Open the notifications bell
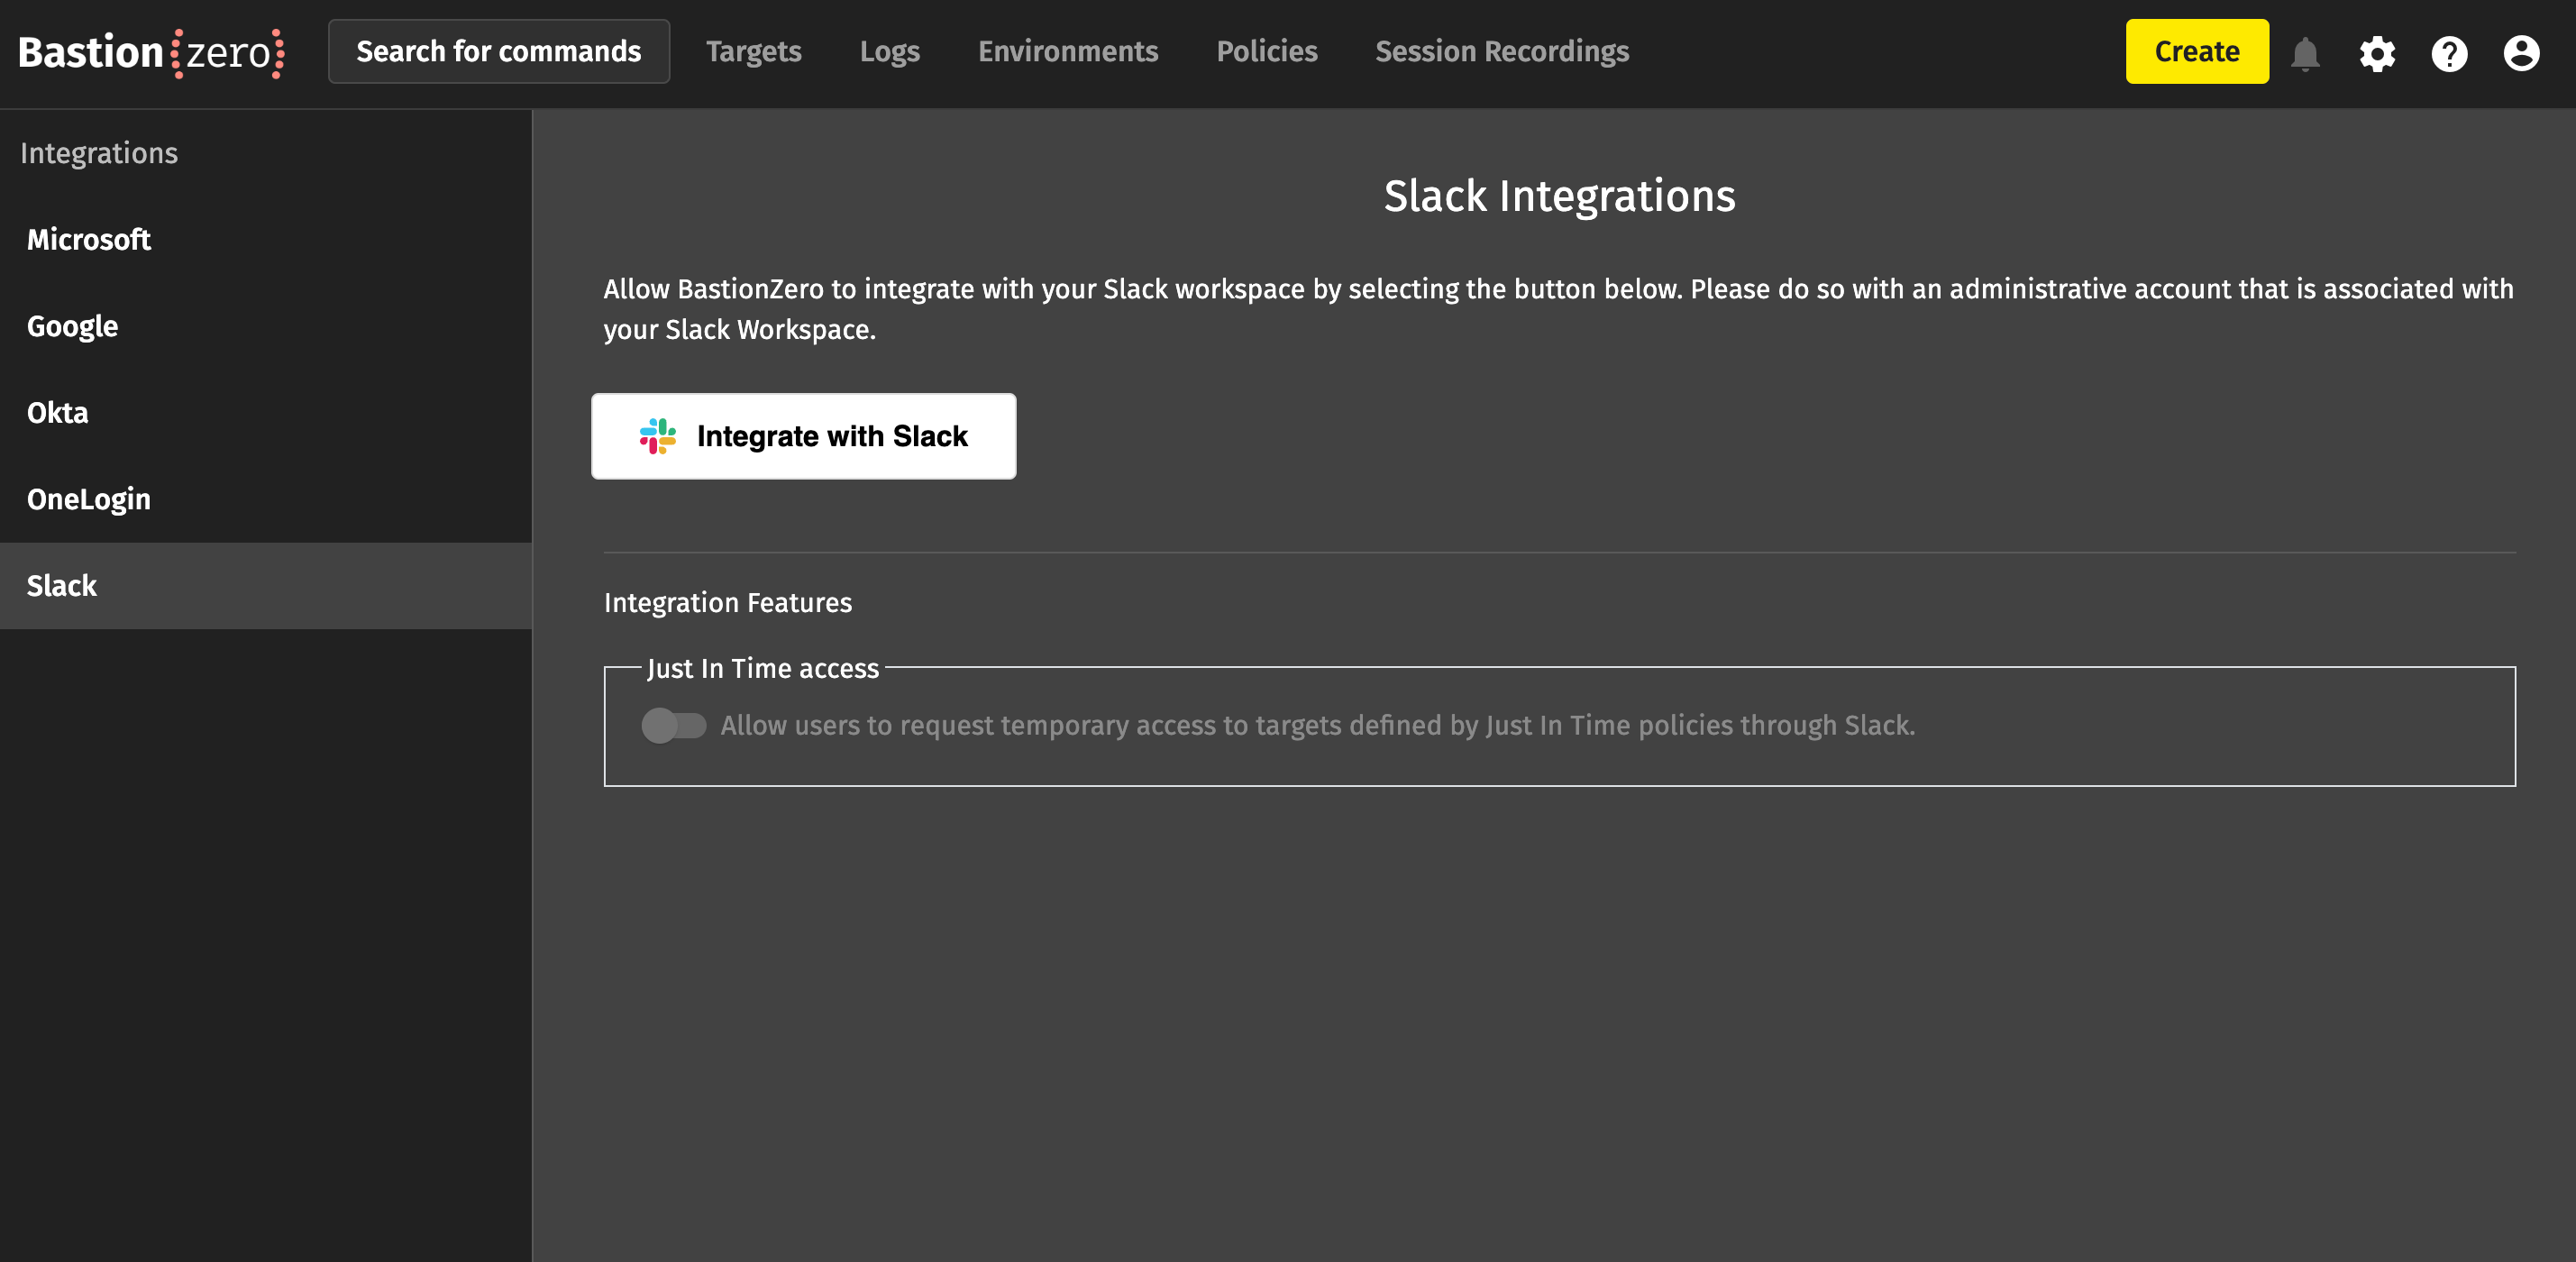This screenshot has height=1262, width=2576. coord(2304,53)
